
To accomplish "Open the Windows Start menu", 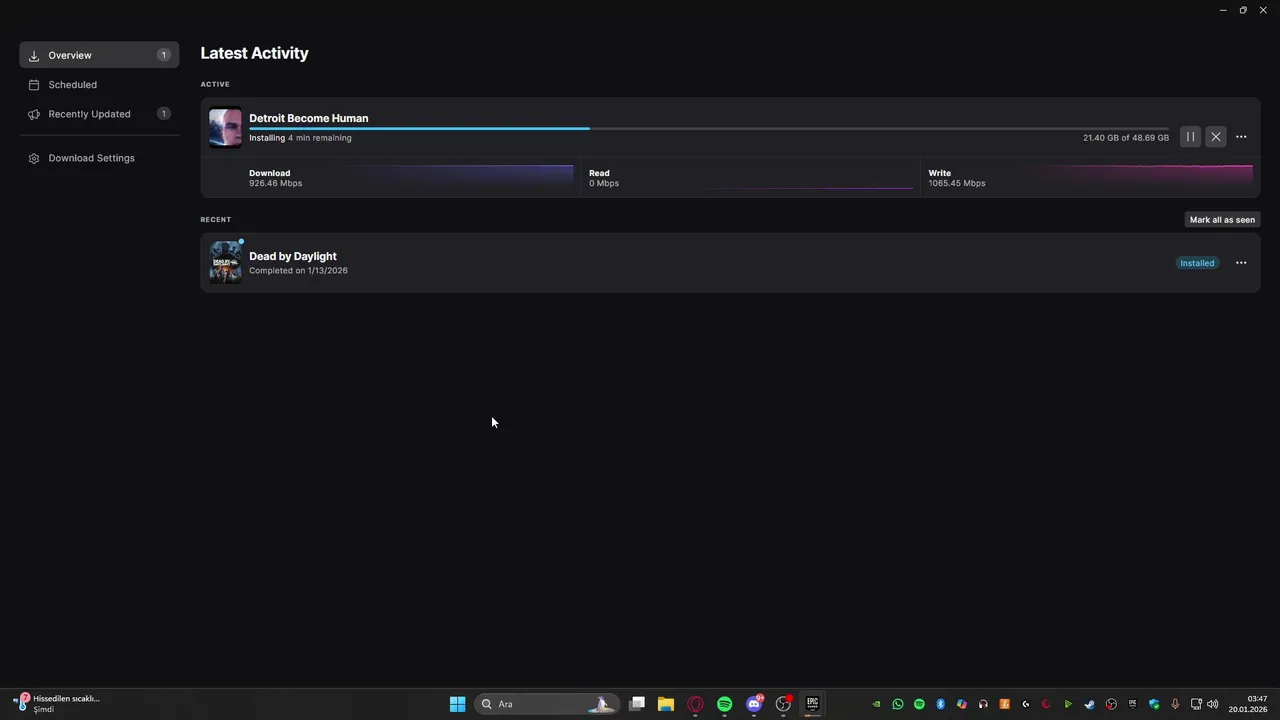I will click(x=457, y=704).
